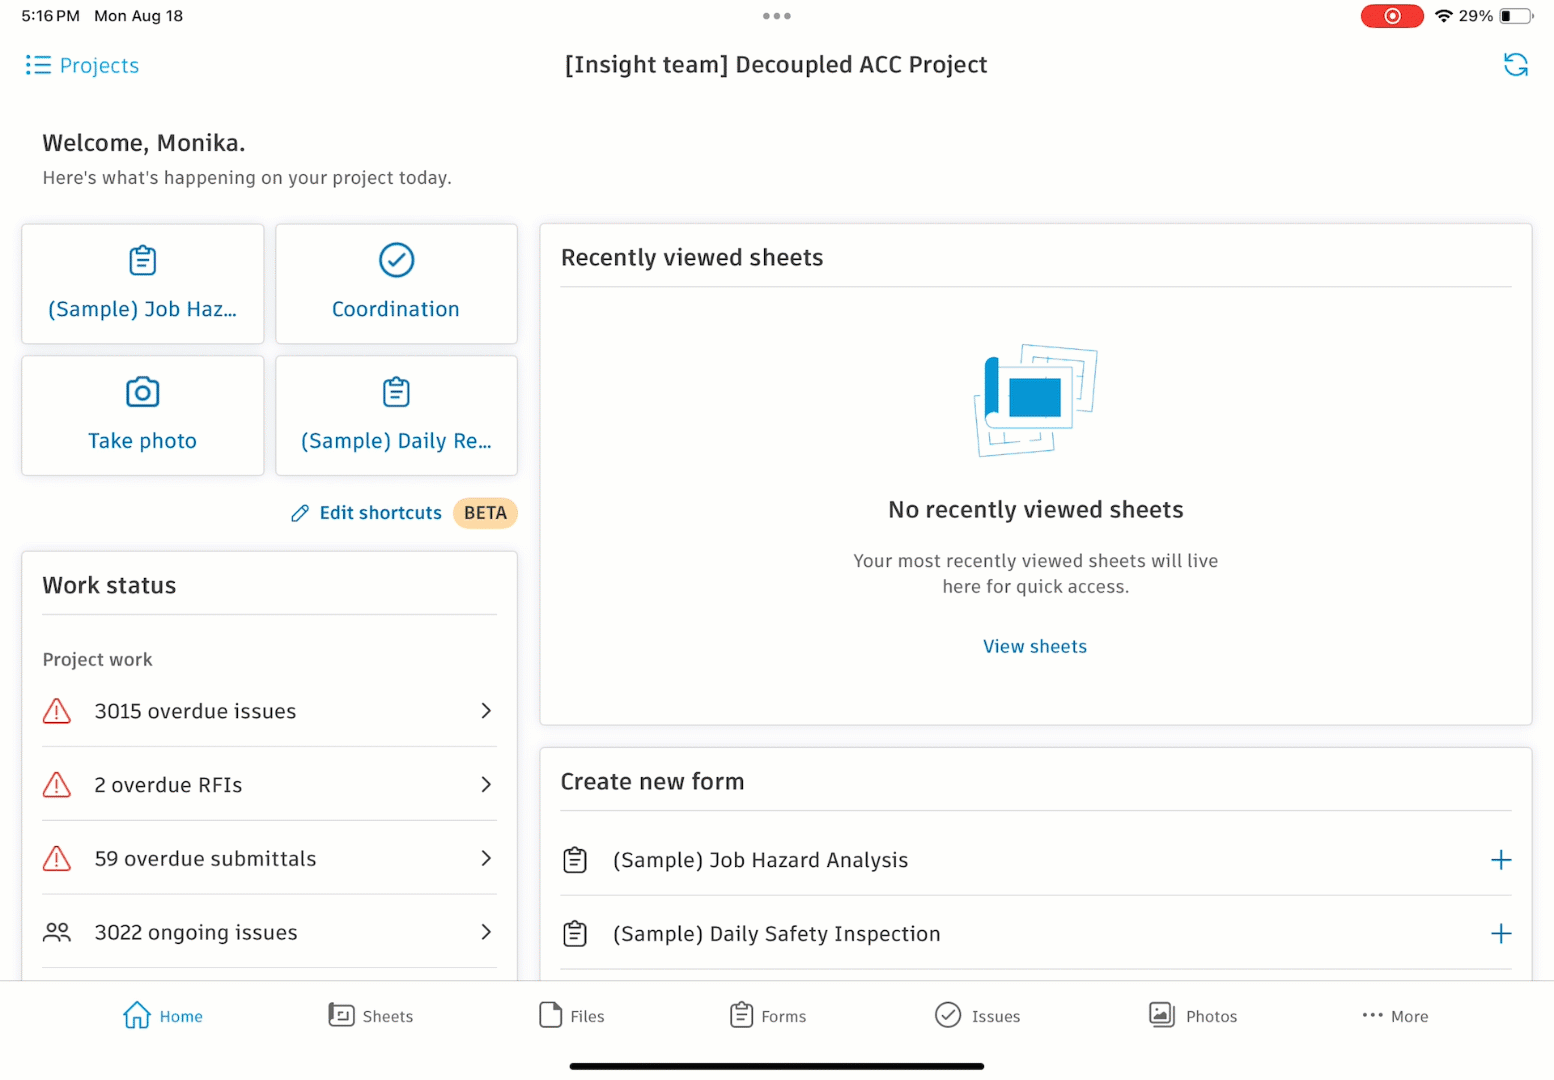The image size is (1554, 1080).
Task: Expand the 3015 overdue issues row
Action: 269,711
